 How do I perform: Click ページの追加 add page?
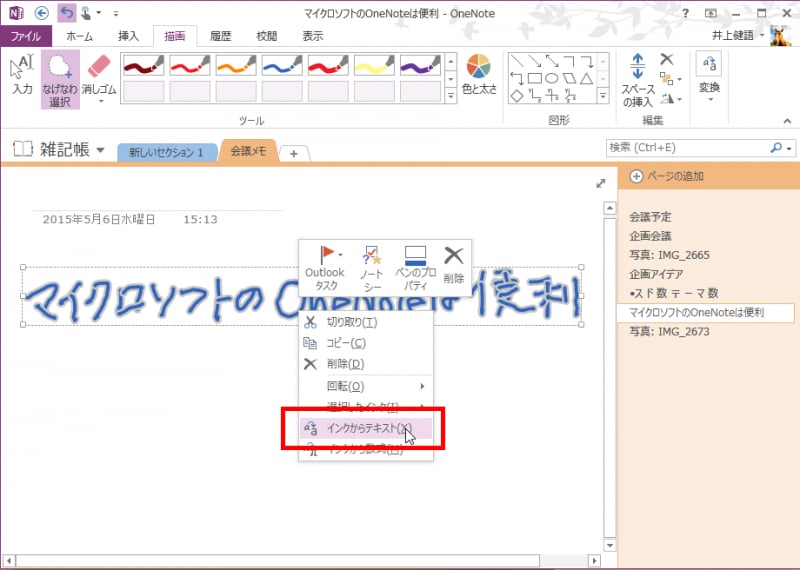667,177
